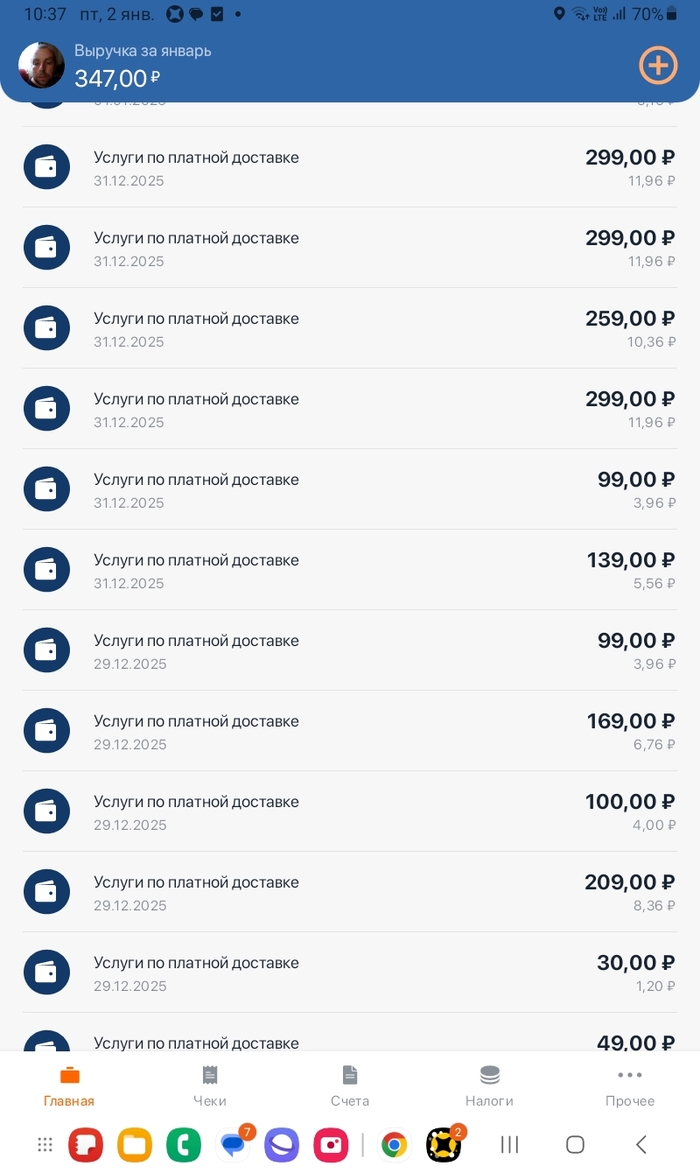
Task: Open the profile avatar photo
Action: (42, 66)
